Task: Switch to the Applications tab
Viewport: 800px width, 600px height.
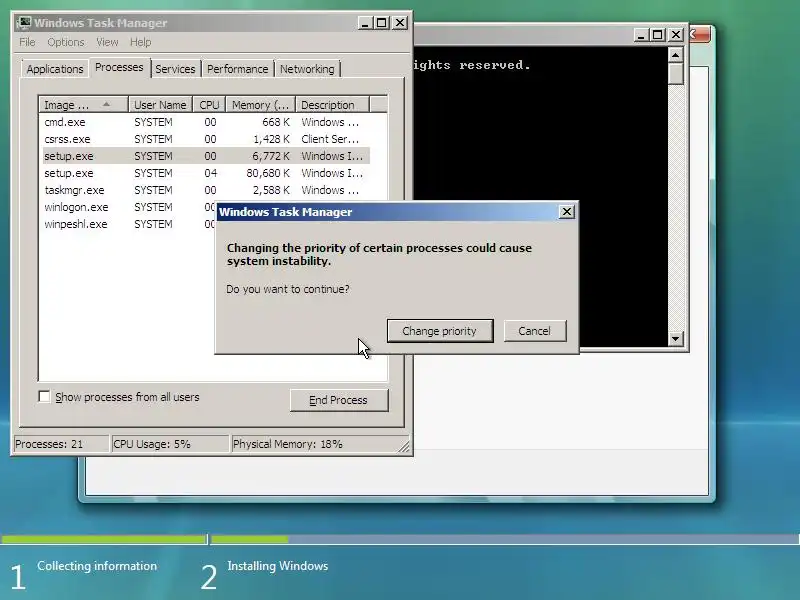Action: click(x=55, y=69)
